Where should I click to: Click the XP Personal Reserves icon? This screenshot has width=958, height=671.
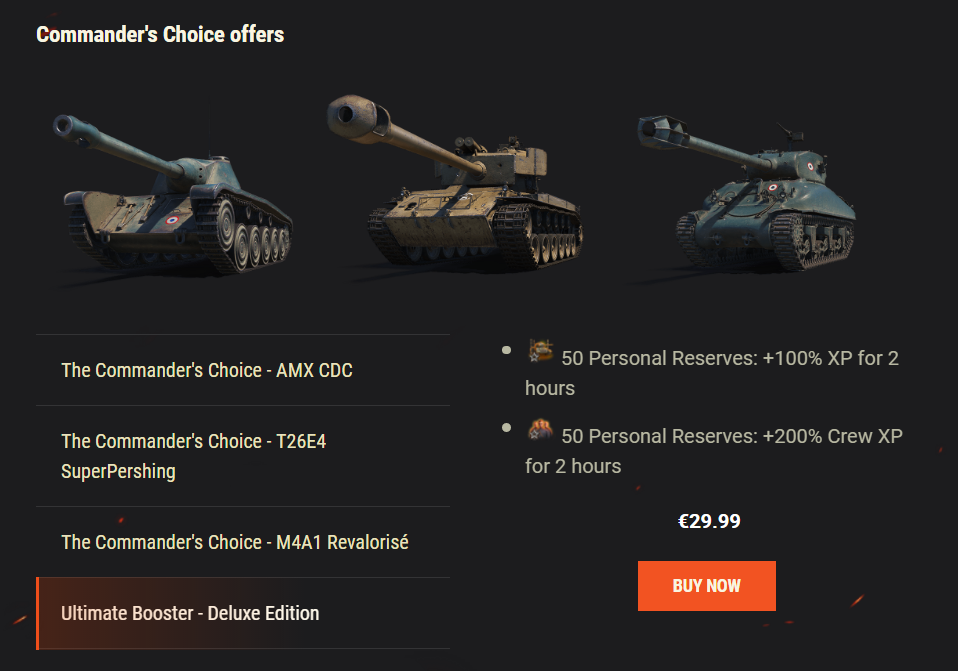coord(541,350)
